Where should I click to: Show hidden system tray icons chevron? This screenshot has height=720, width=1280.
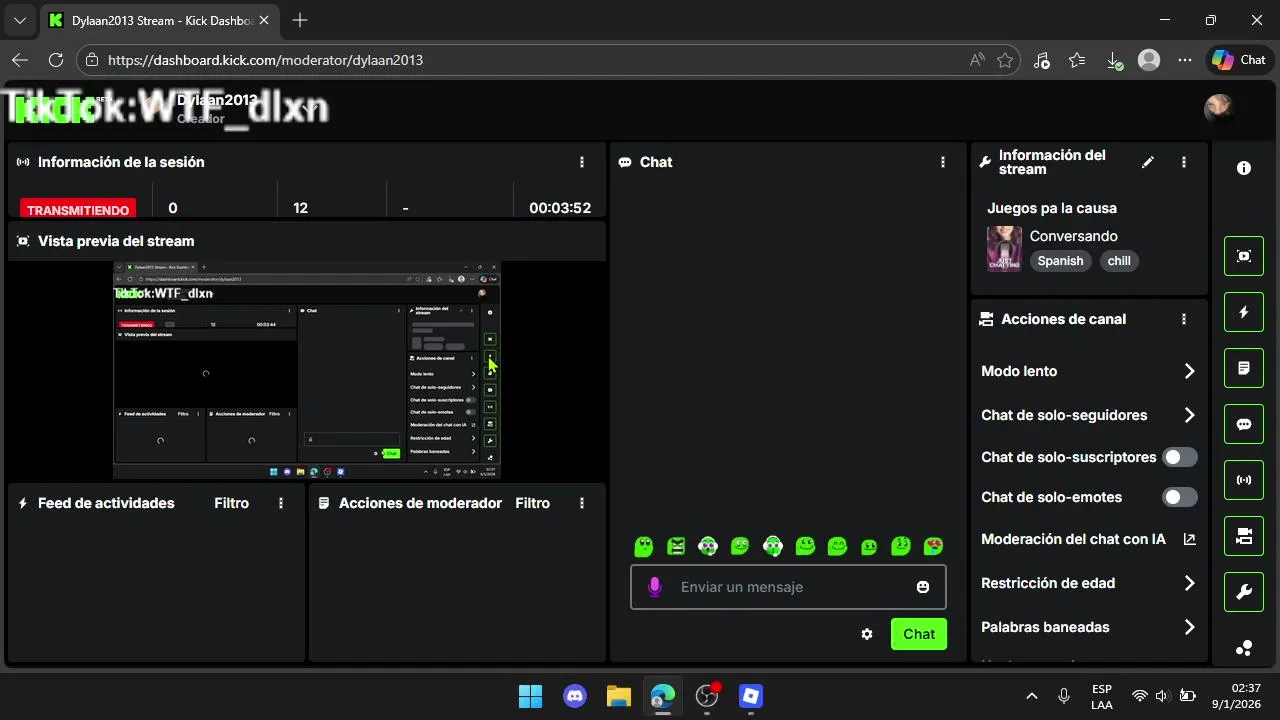pyautogui.click(x=1032, y=696)
